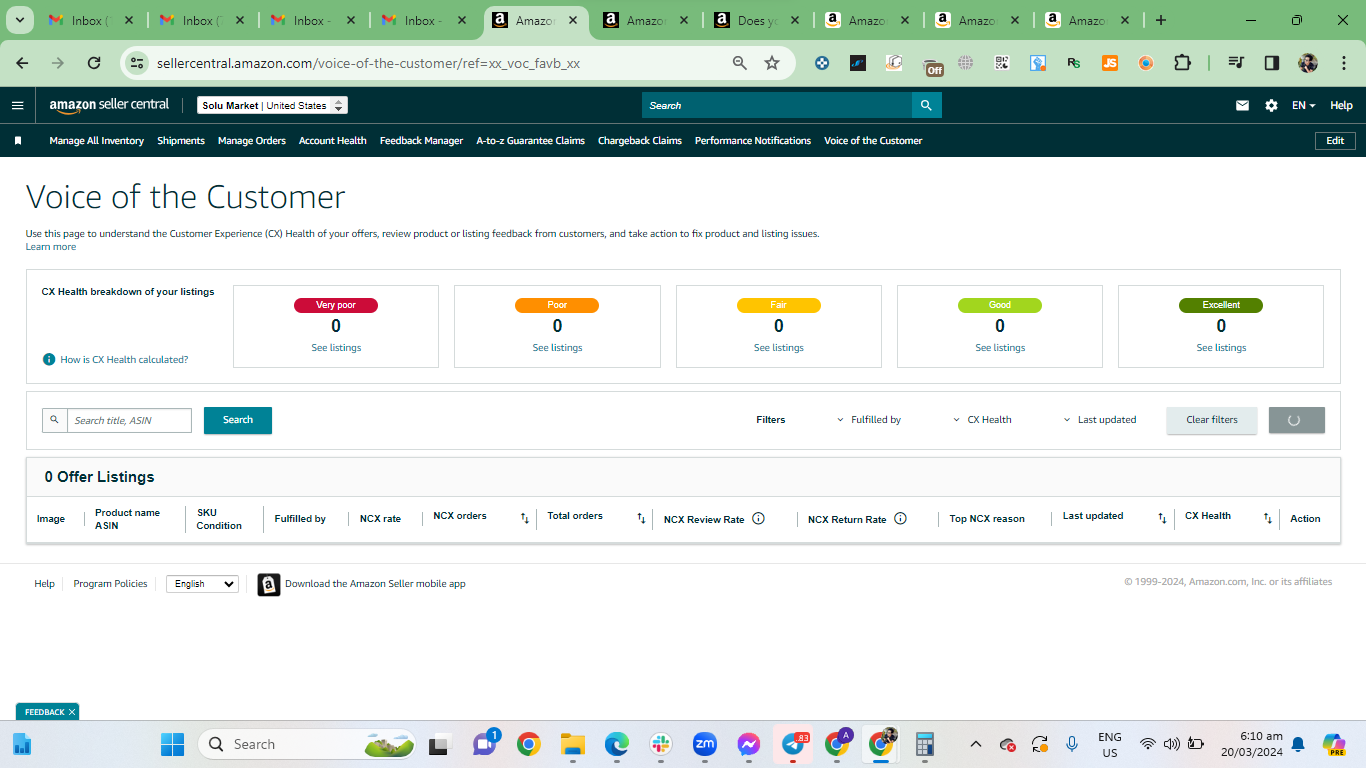Go back to the previous page
The height and width of the screenshot is (768, 1366).
click(22, 63)
